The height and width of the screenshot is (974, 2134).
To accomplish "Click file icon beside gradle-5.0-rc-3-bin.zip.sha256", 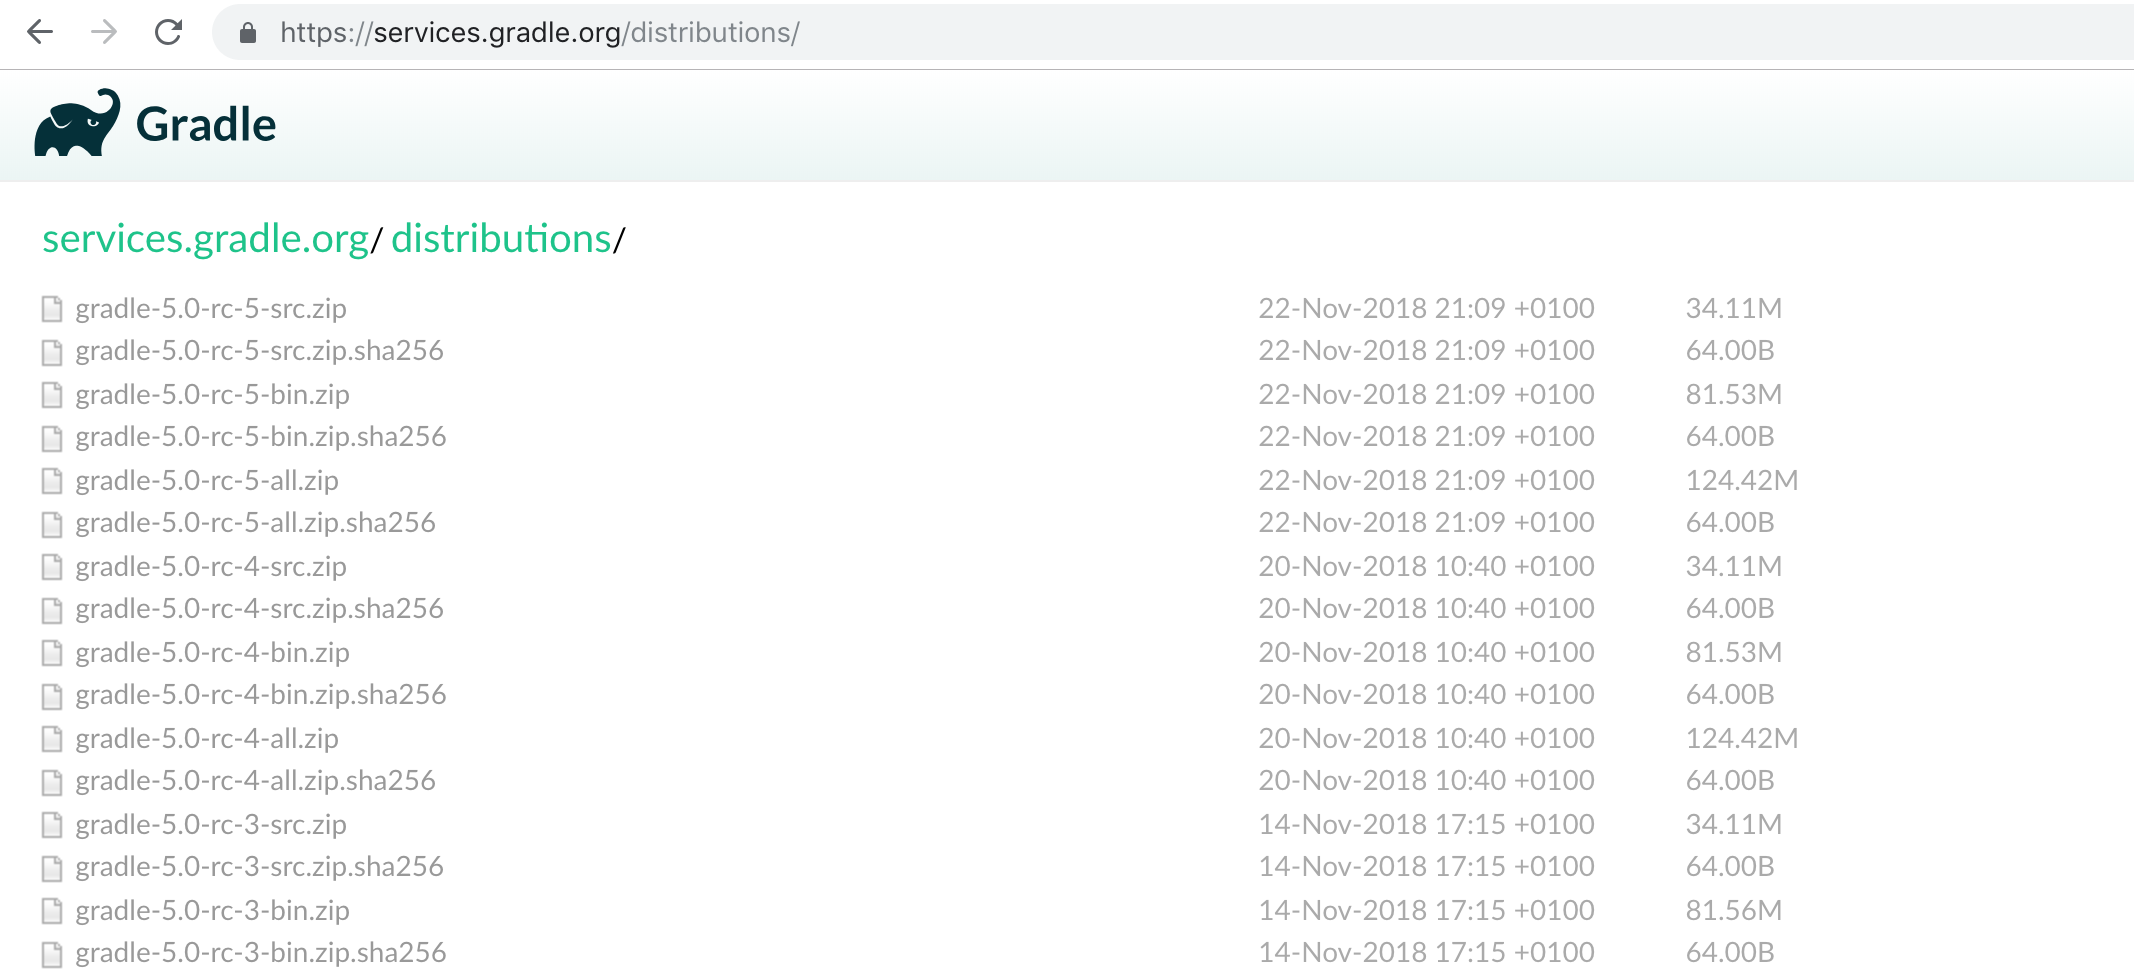I will click(x=52, y=954).
